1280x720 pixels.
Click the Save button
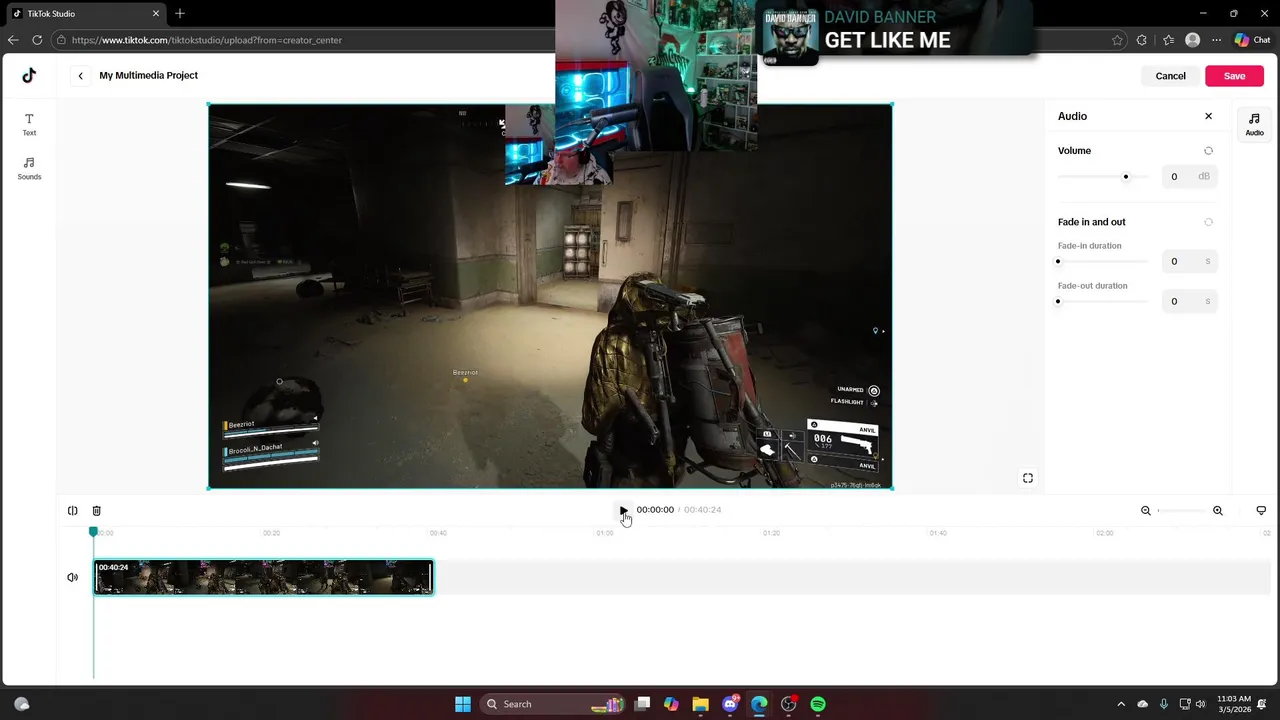click(x=1234, y=76)
